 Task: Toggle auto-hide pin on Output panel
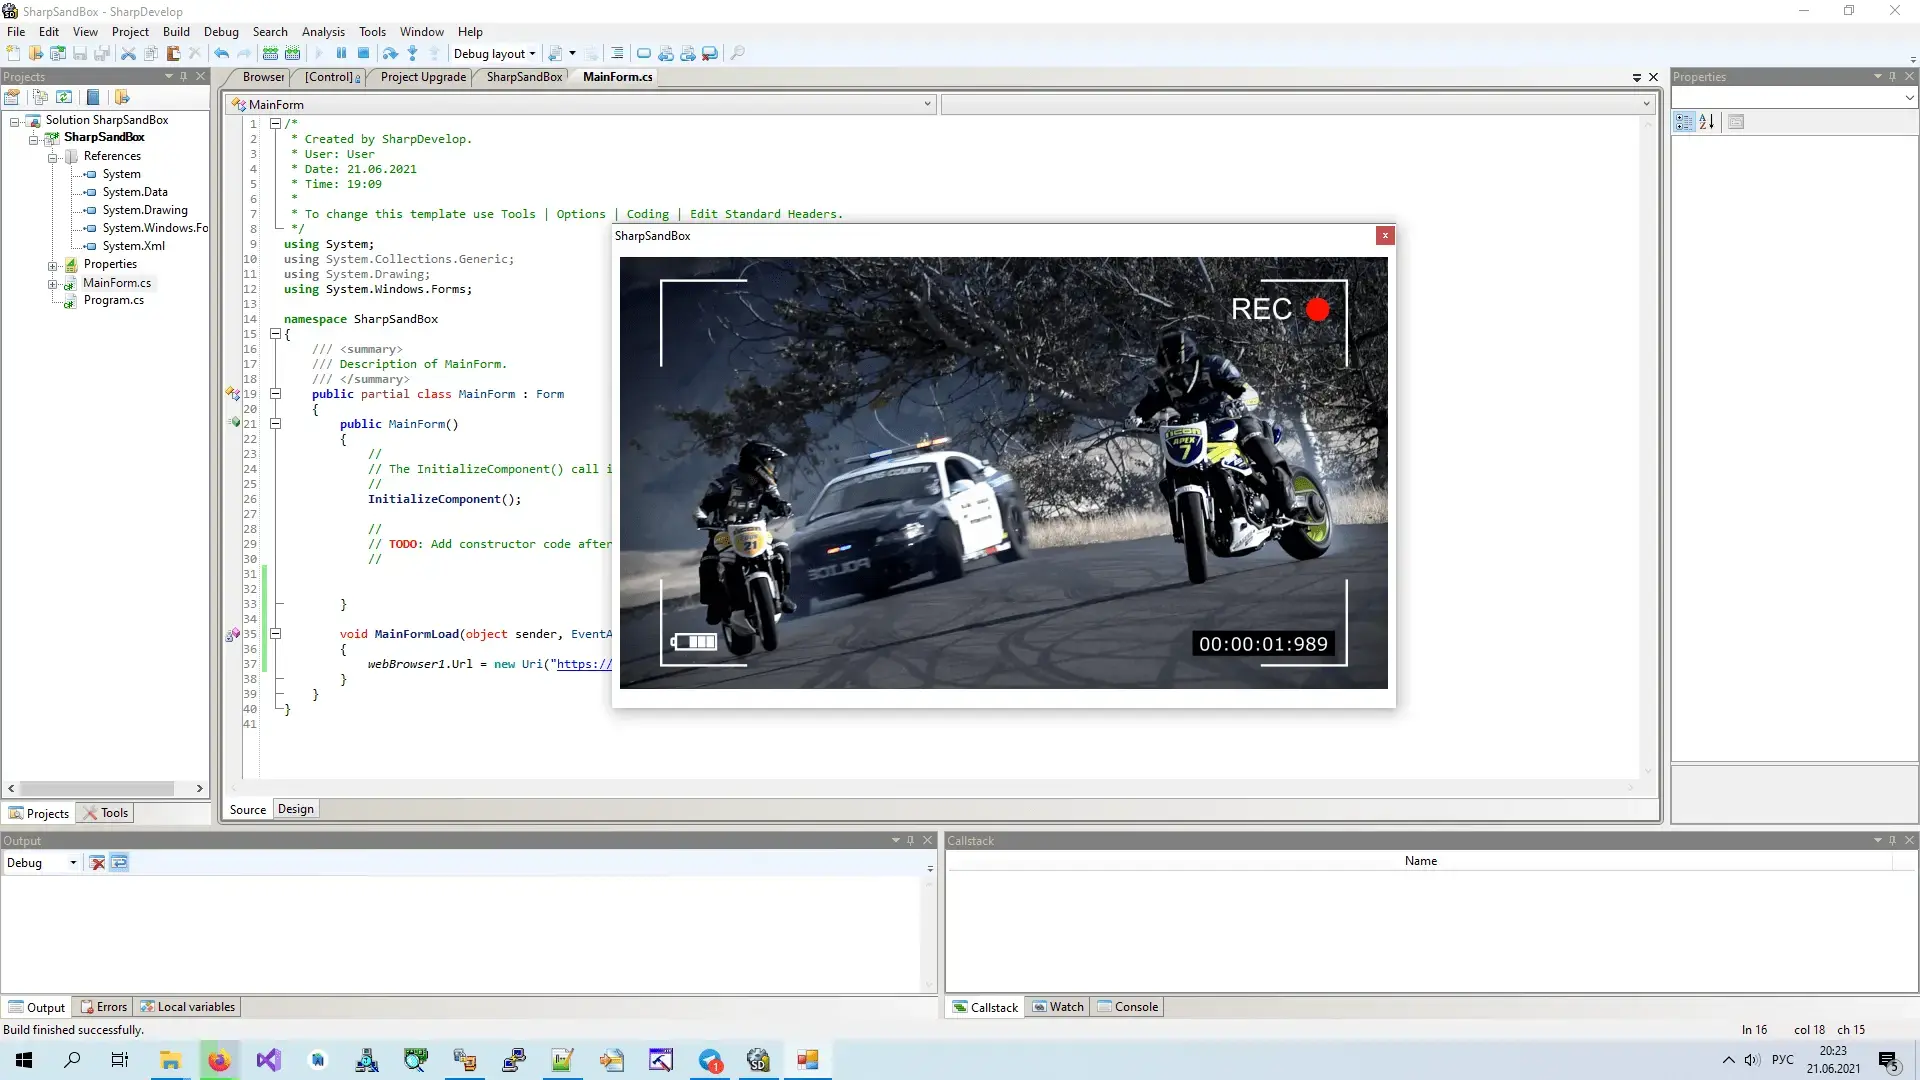911,840
